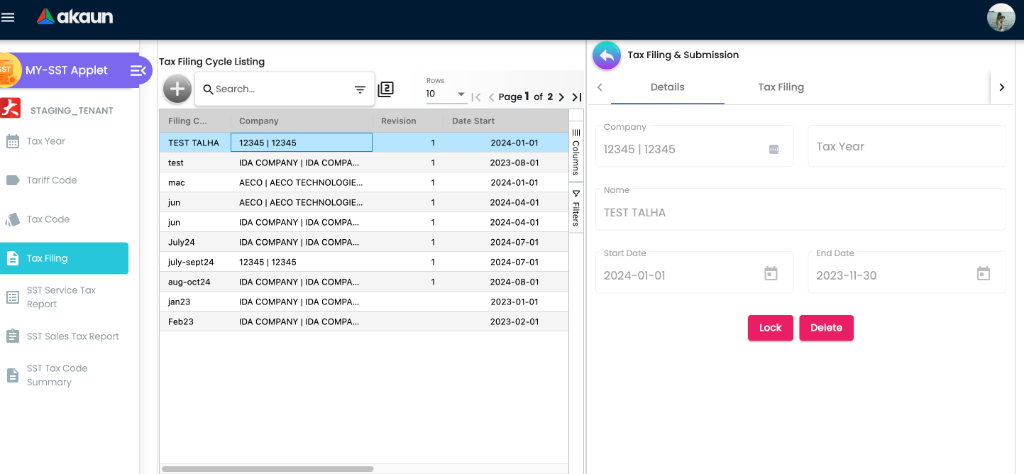Open the Rows per page dropdown

(x=446, y=94)
